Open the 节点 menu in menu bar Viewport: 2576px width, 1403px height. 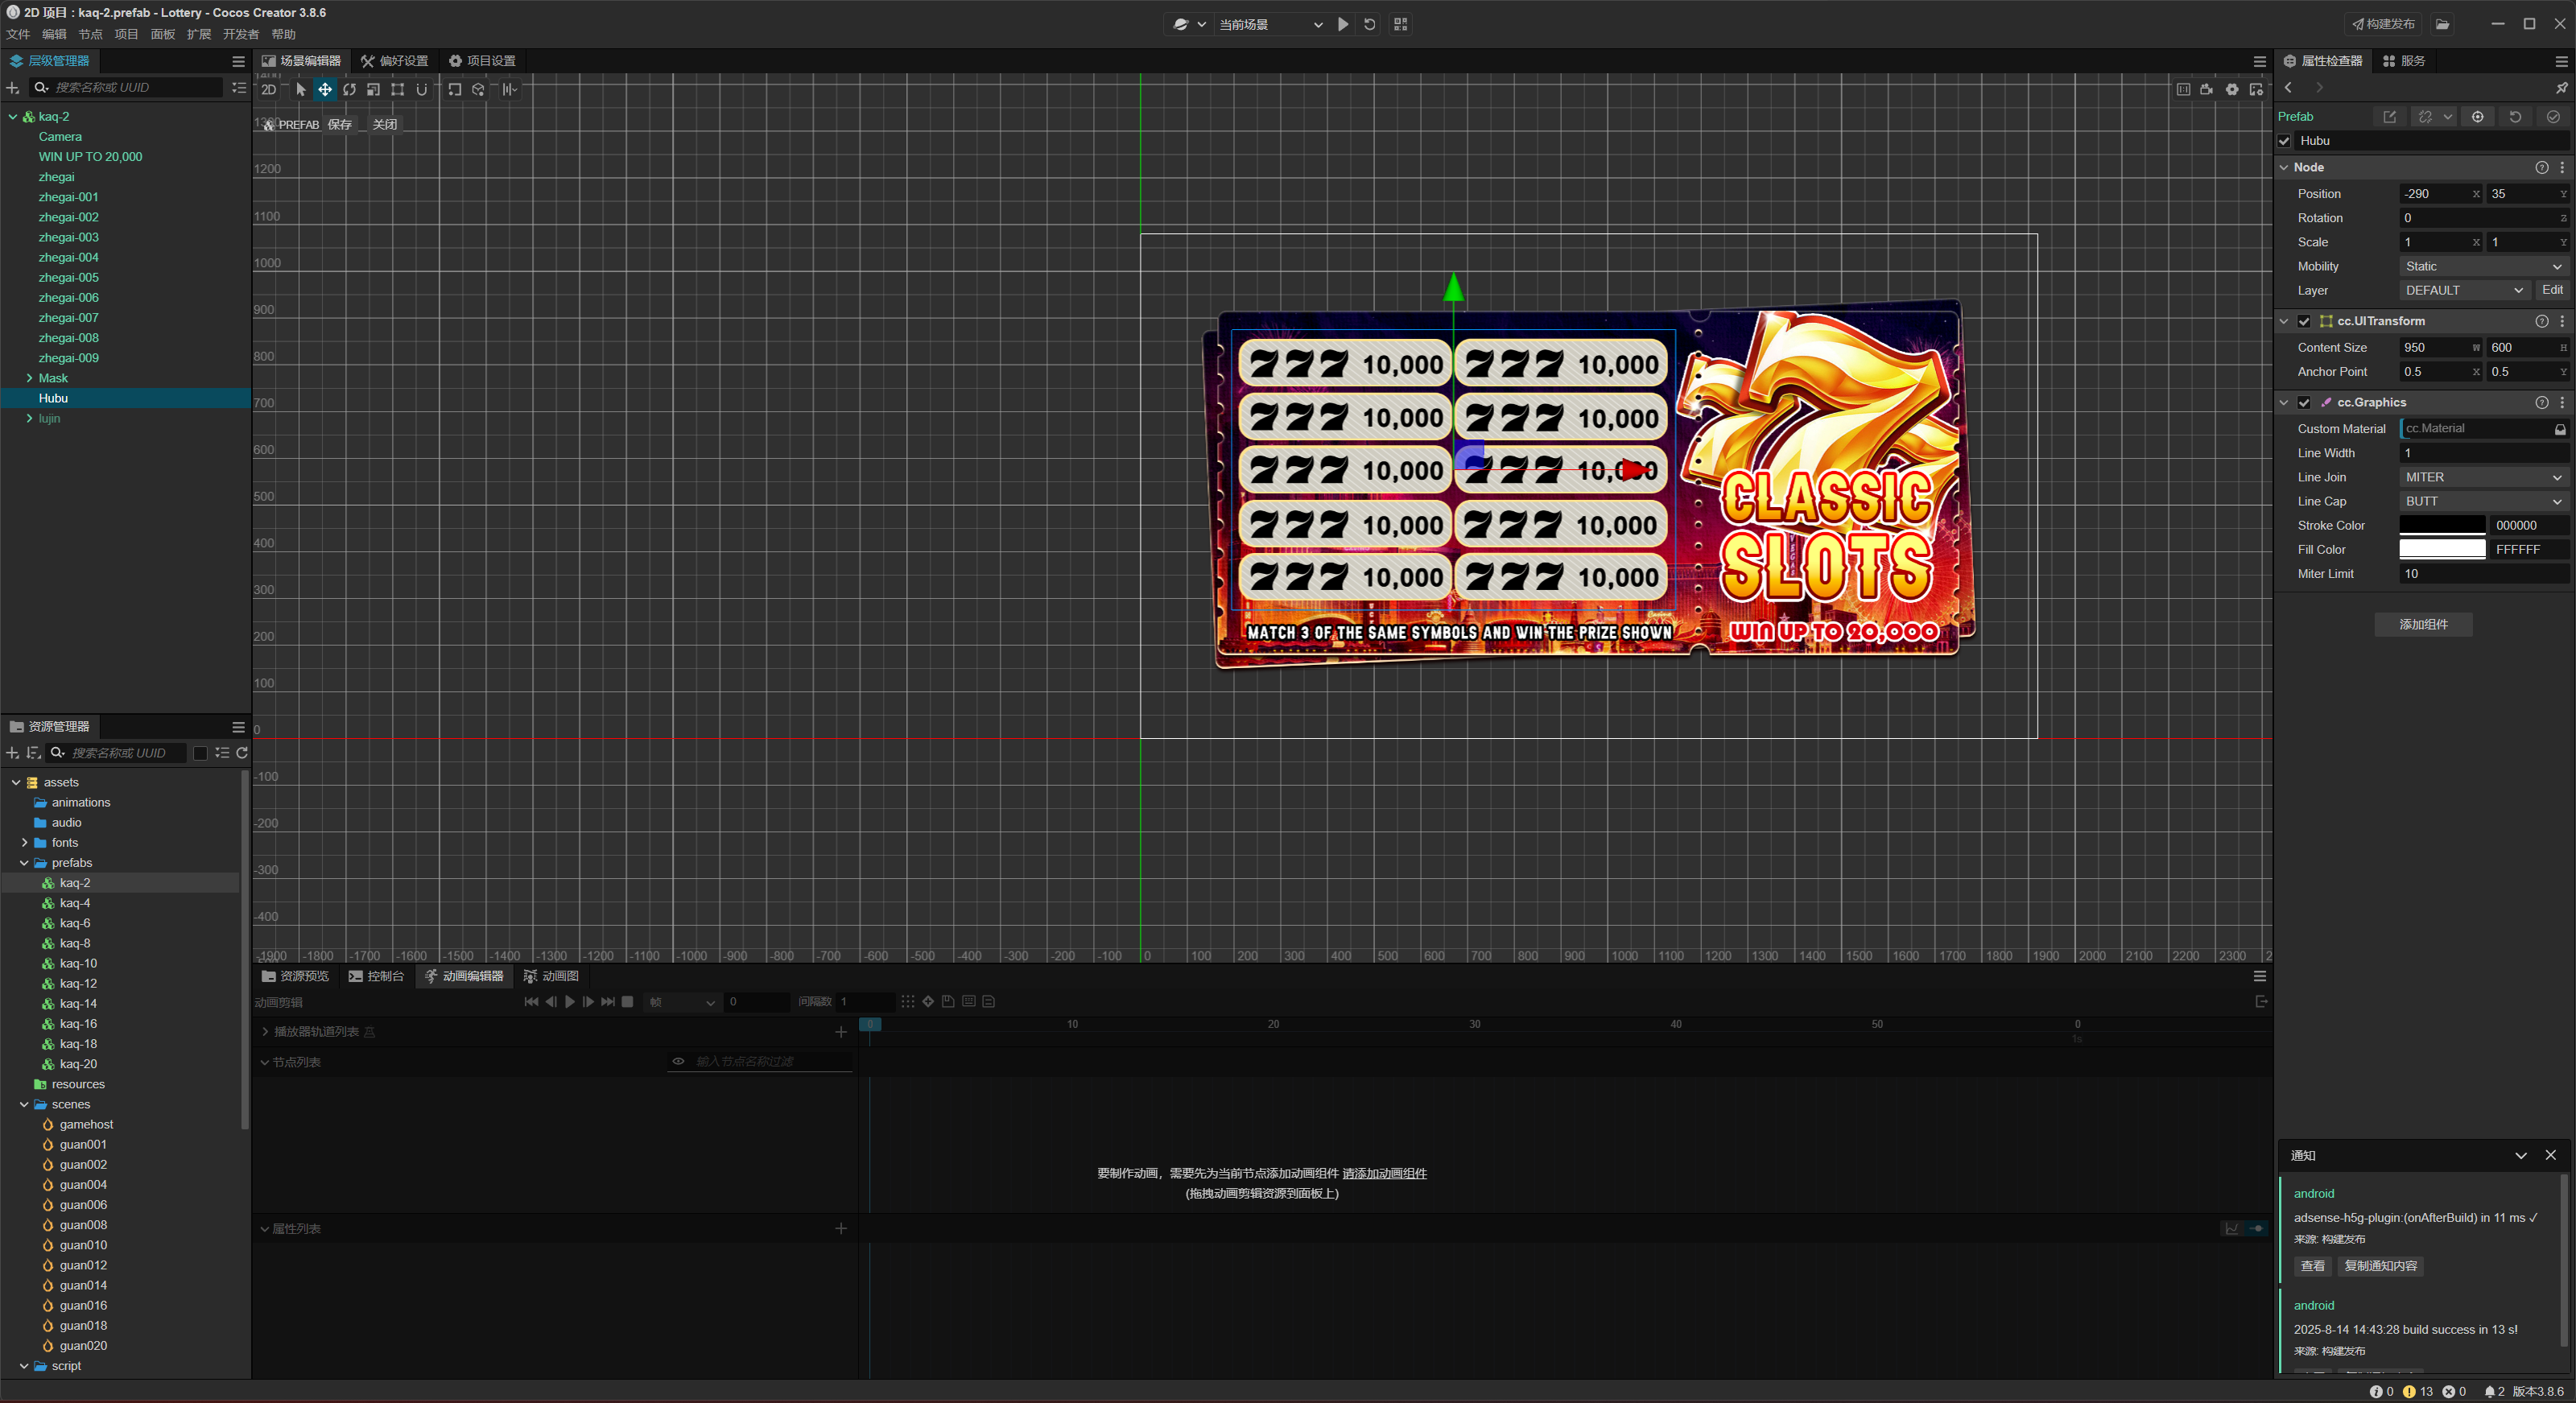pyautogui.click(x=90, y=34)
